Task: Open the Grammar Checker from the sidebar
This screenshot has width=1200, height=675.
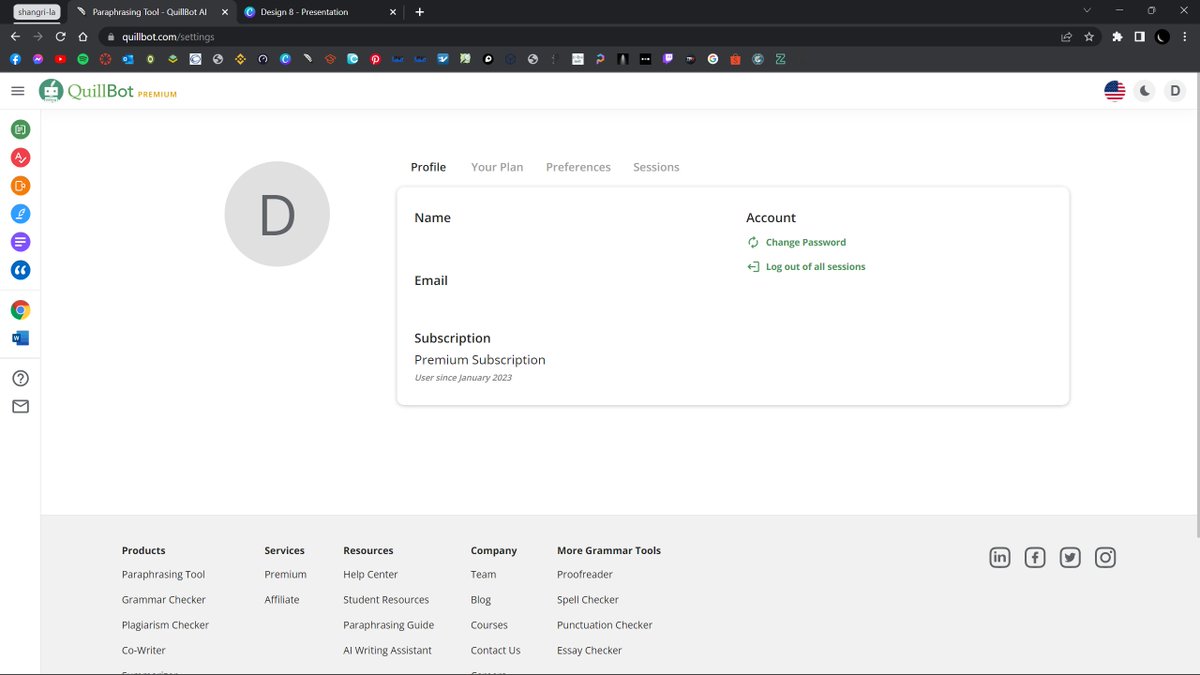Action: (x=20, y=157)
